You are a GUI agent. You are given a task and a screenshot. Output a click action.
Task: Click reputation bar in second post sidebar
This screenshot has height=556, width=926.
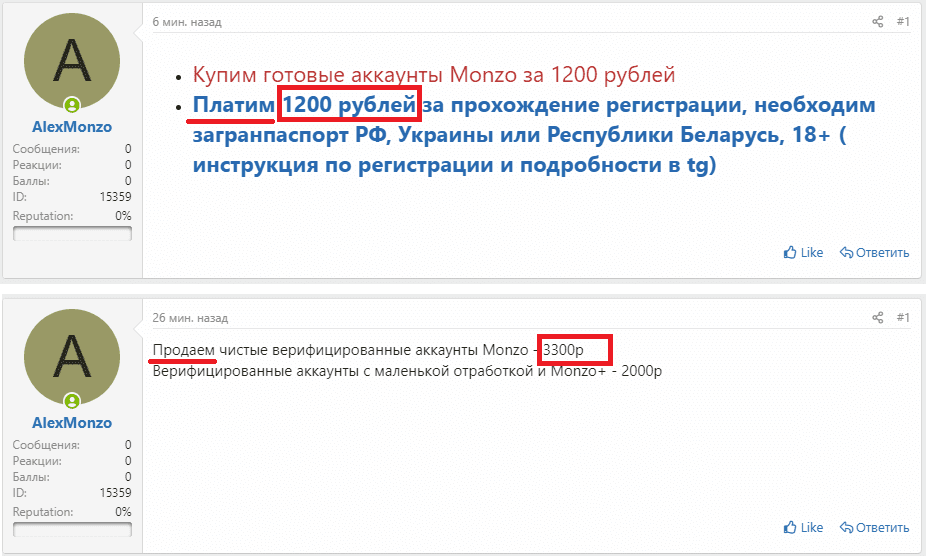pos(72,529)
